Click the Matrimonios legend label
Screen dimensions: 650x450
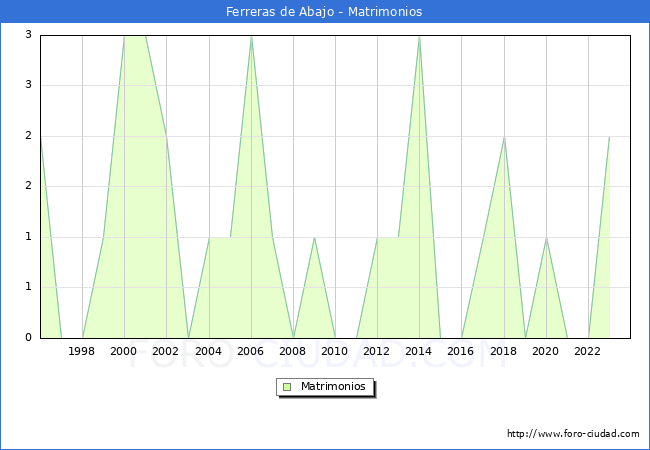click(333, 386)
